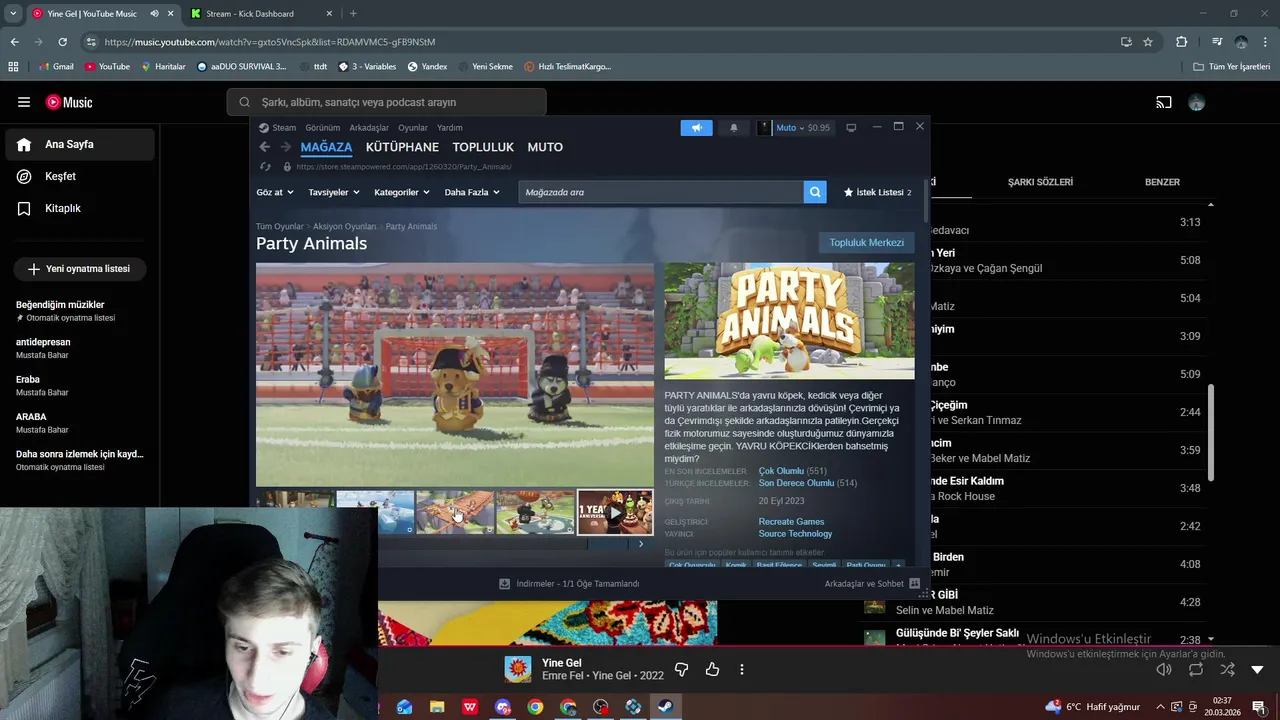The image size is (1280, 720).
Task: Open the Arkadaşlar menu
Action: [x=369, y=128]
